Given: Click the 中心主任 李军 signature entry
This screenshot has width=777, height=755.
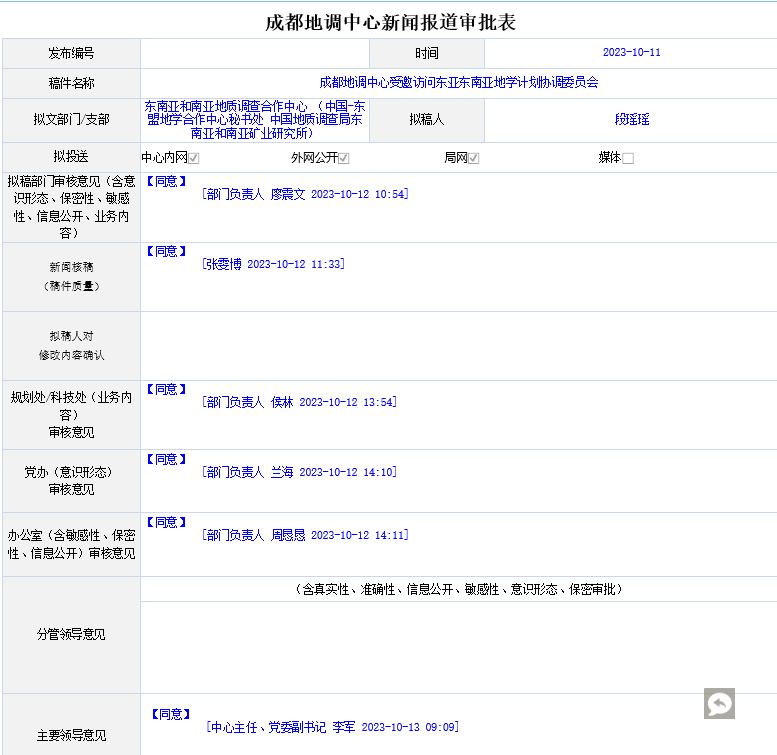Looking at the screenshot, I should (x=332, y=727).
